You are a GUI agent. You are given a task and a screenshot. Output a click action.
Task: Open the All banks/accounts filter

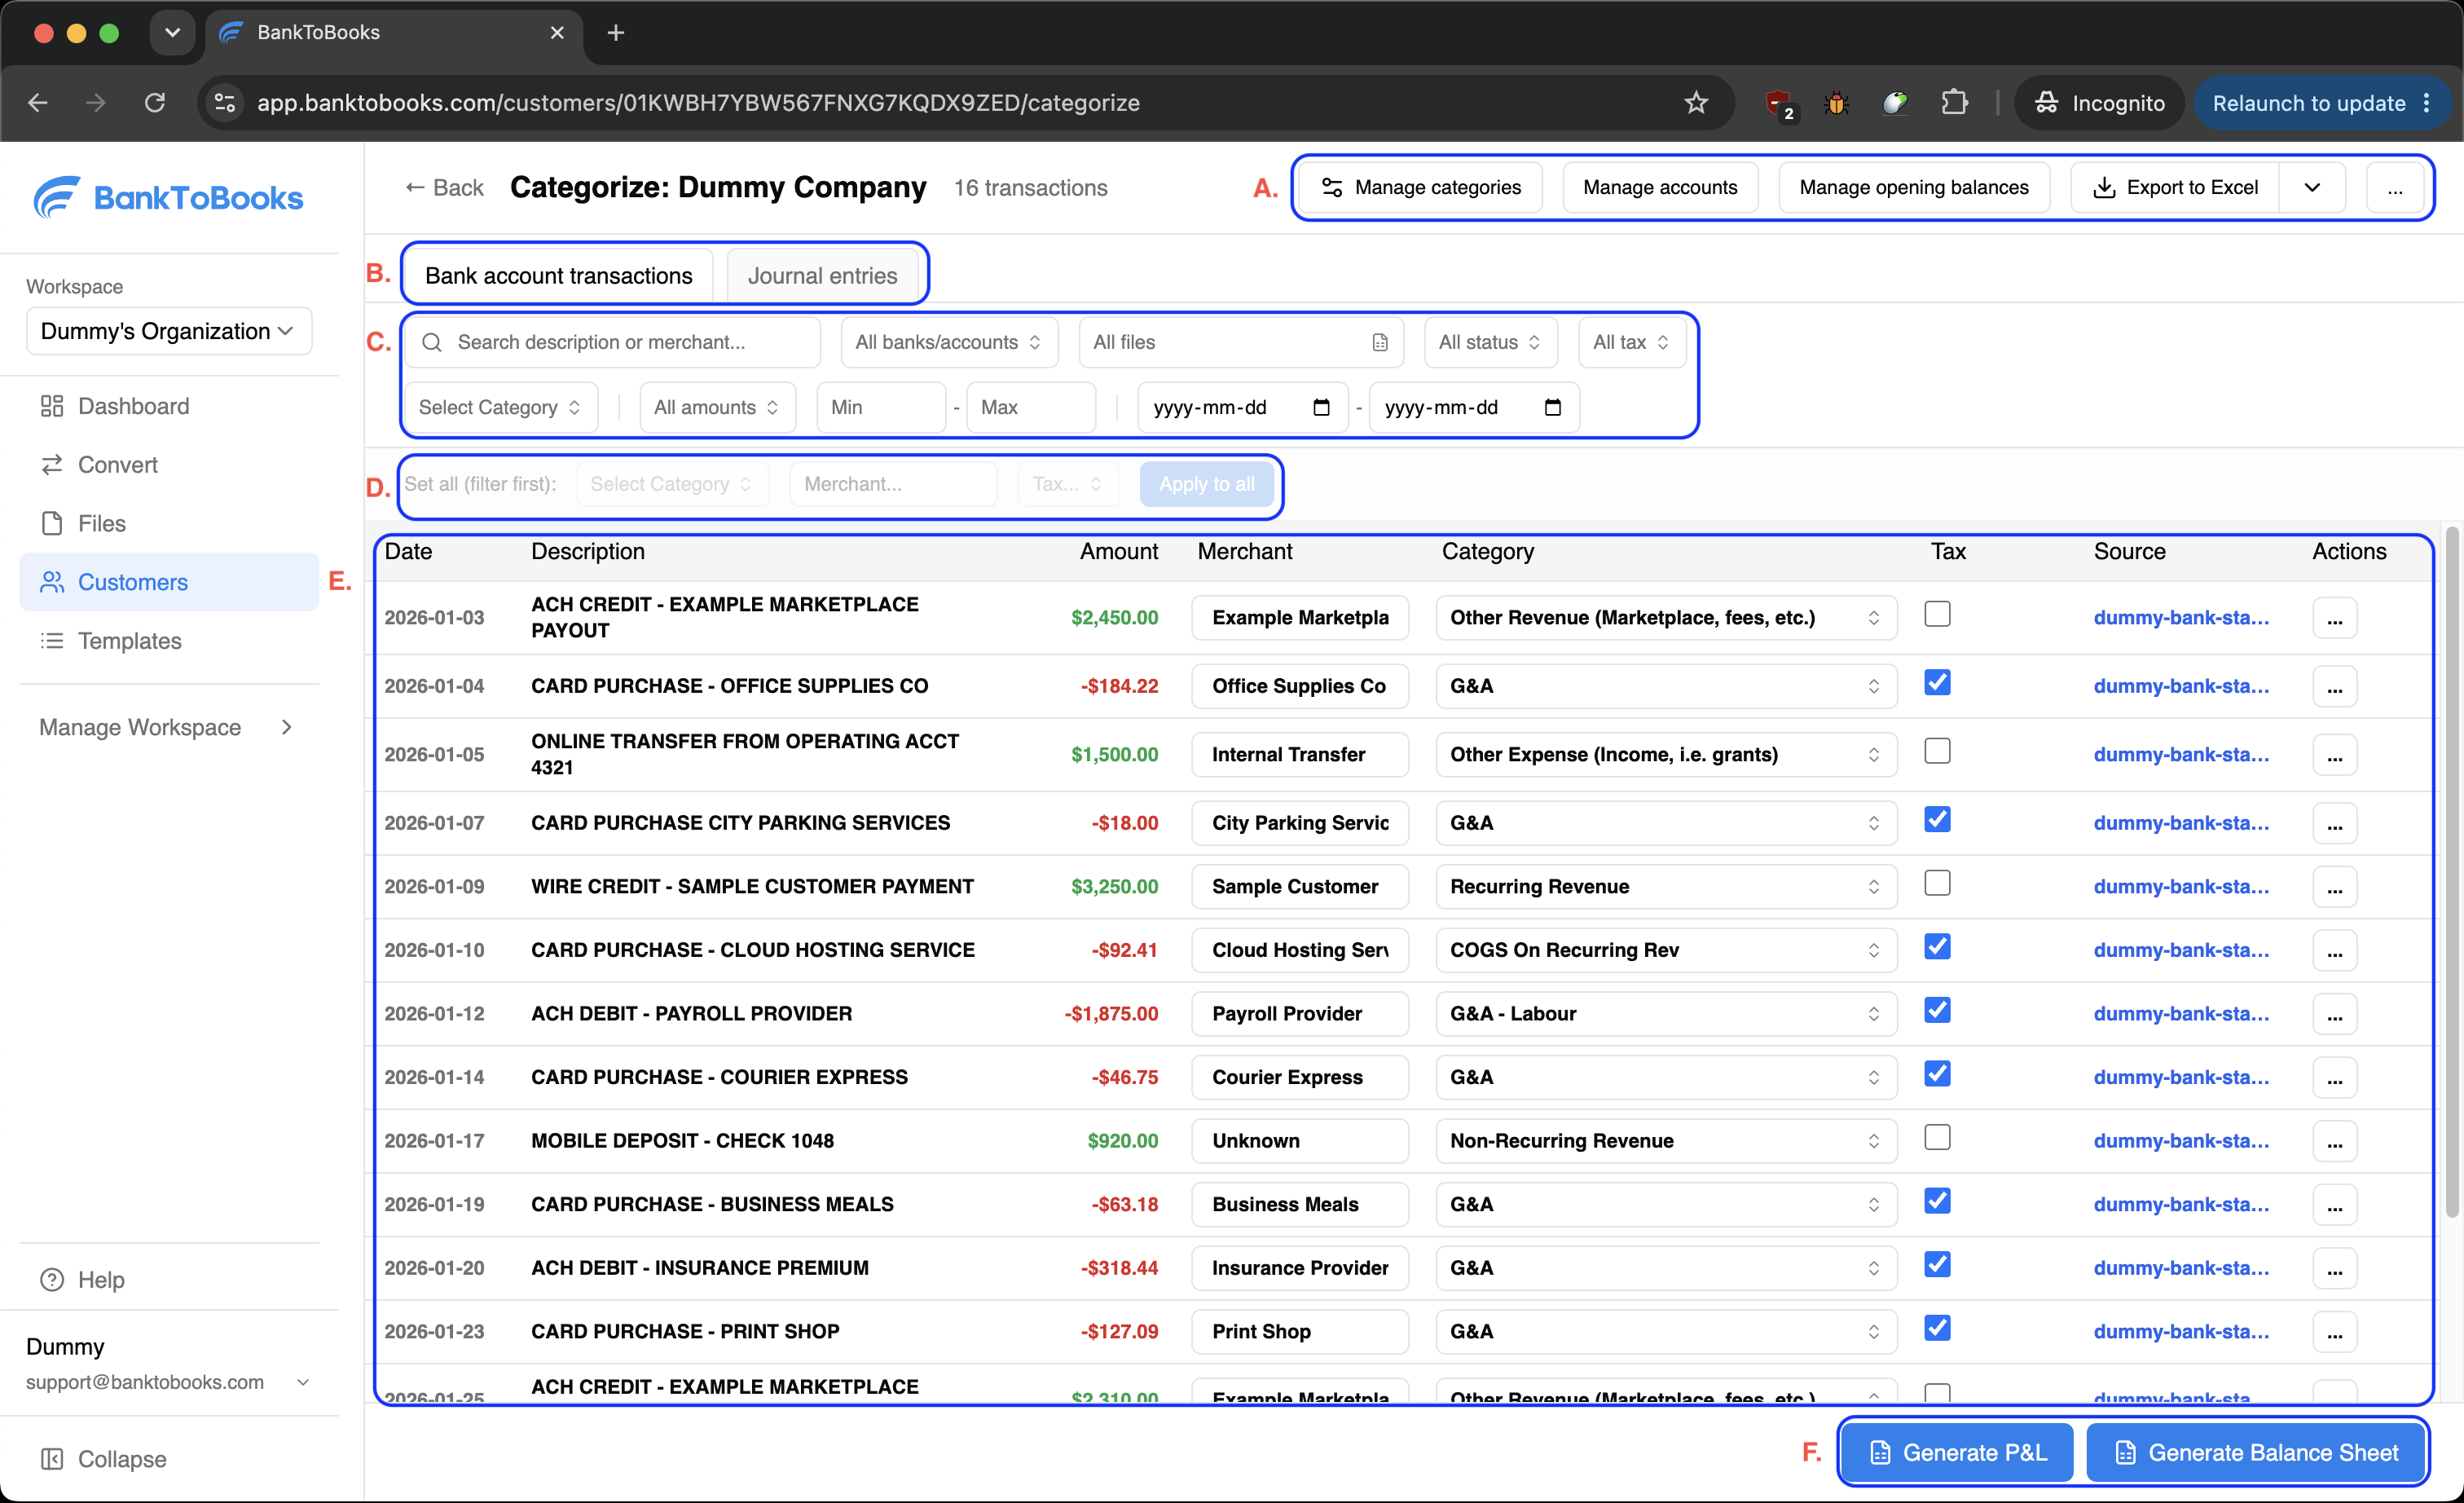948,342
